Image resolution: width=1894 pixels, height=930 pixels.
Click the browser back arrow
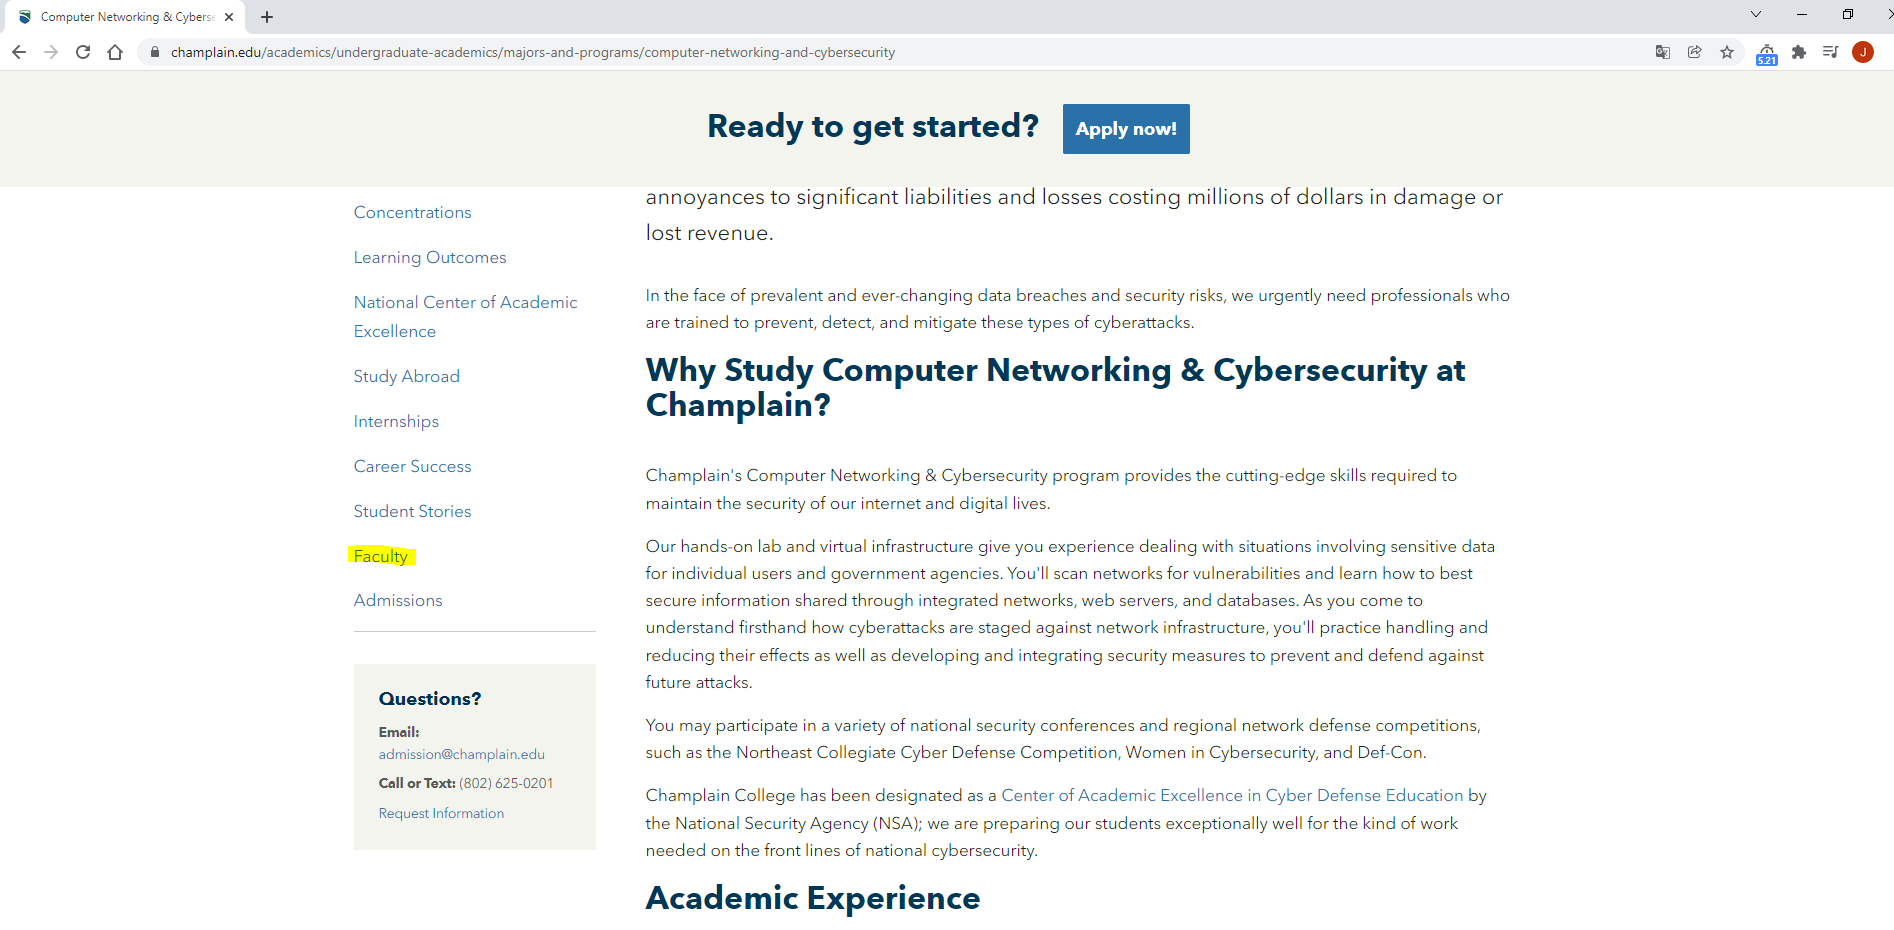[19, 52]
